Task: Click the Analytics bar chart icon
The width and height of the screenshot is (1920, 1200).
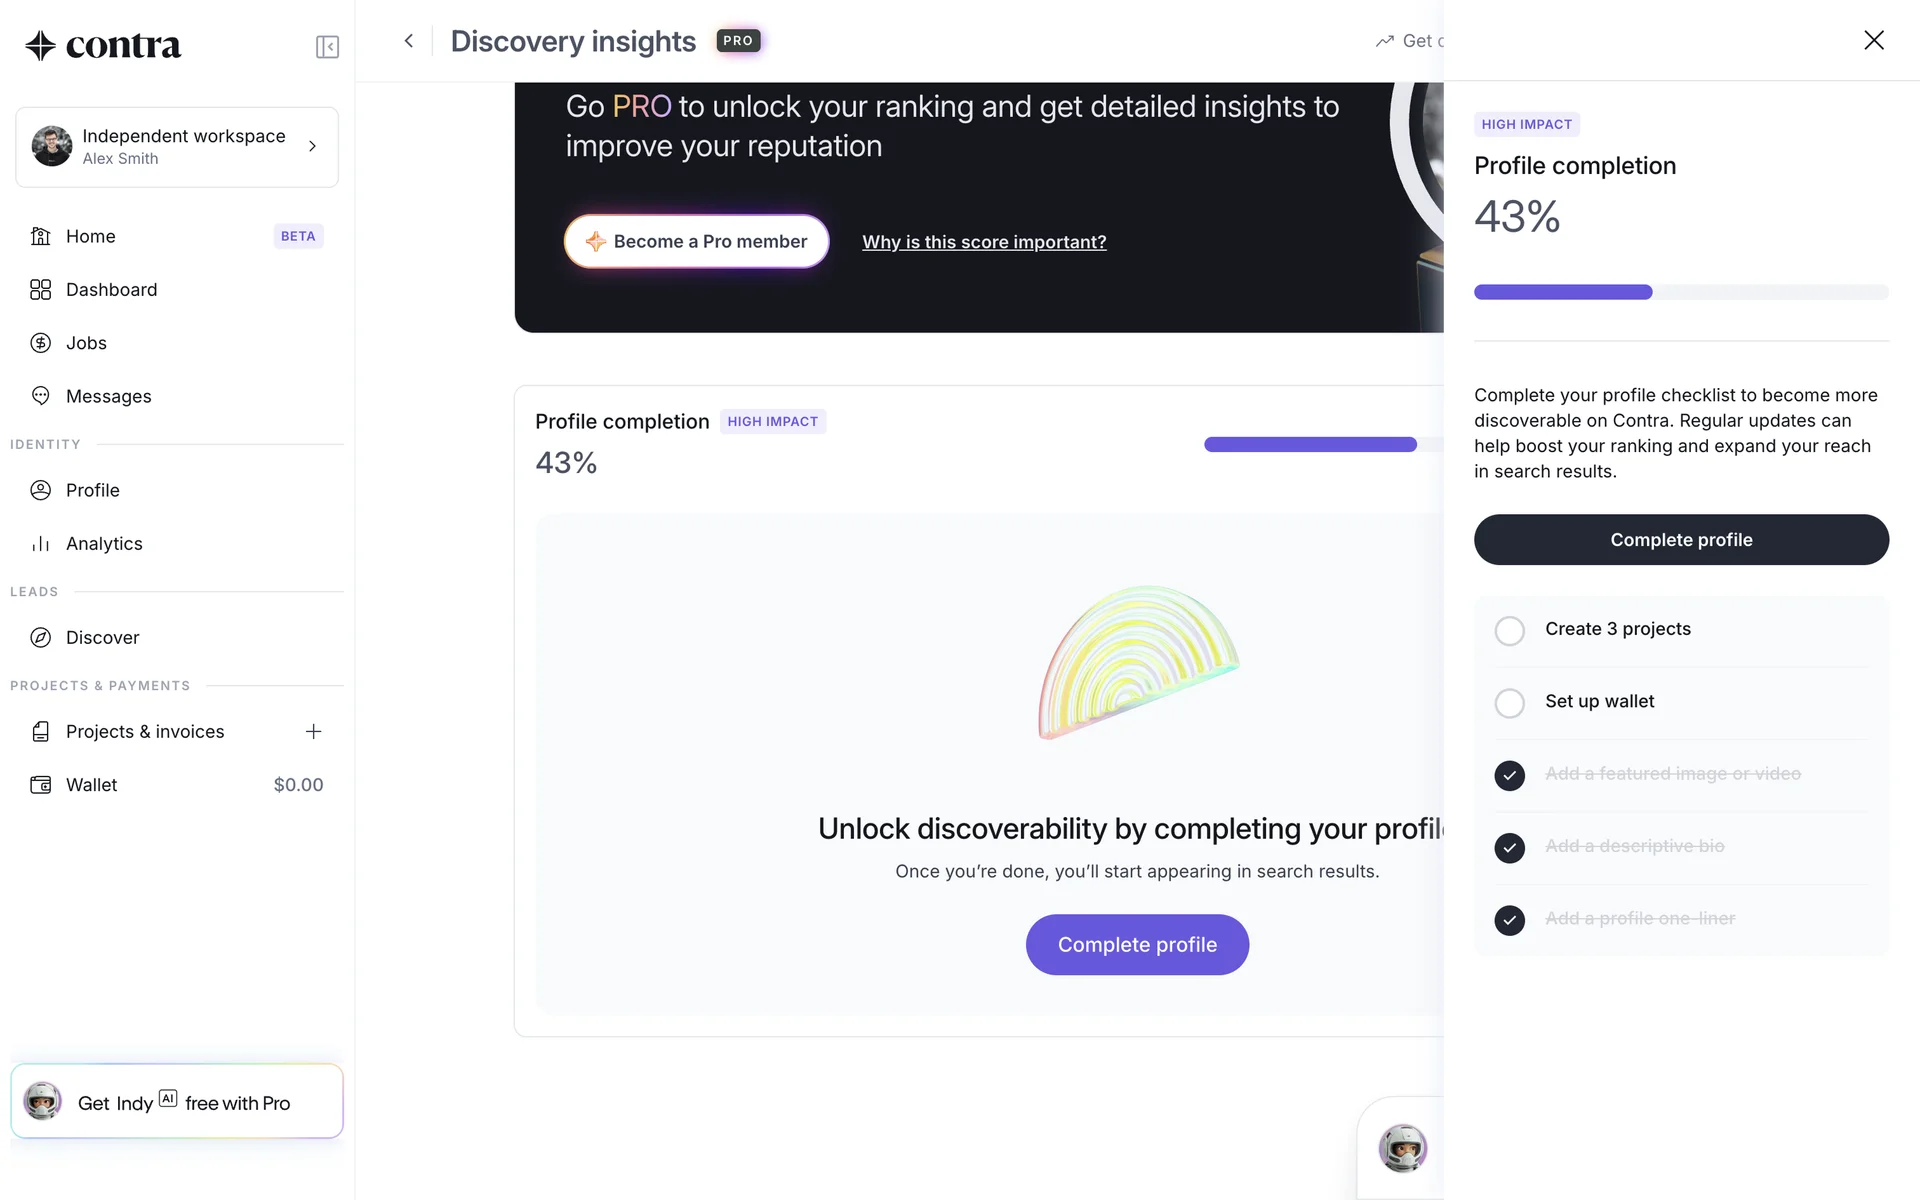Action: pyautogui.click(x=40, y=544)
